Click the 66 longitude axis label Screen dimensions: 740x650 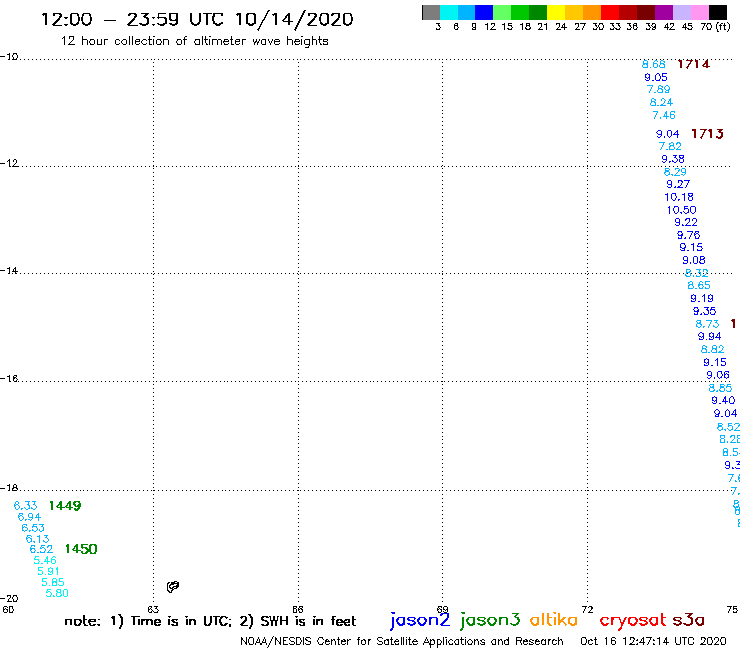click(298, 609)
